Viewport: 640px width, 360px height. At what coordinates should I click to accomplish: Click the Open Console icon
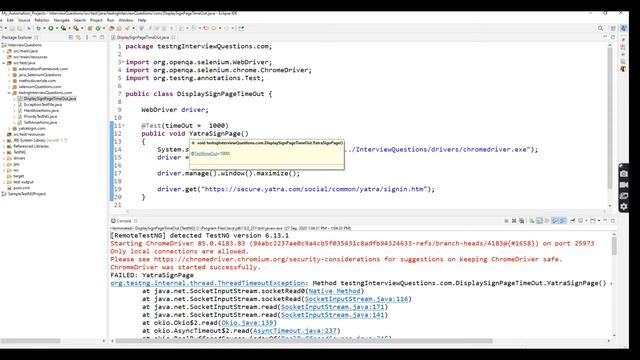pyautogui.click(x=593, y=221)
